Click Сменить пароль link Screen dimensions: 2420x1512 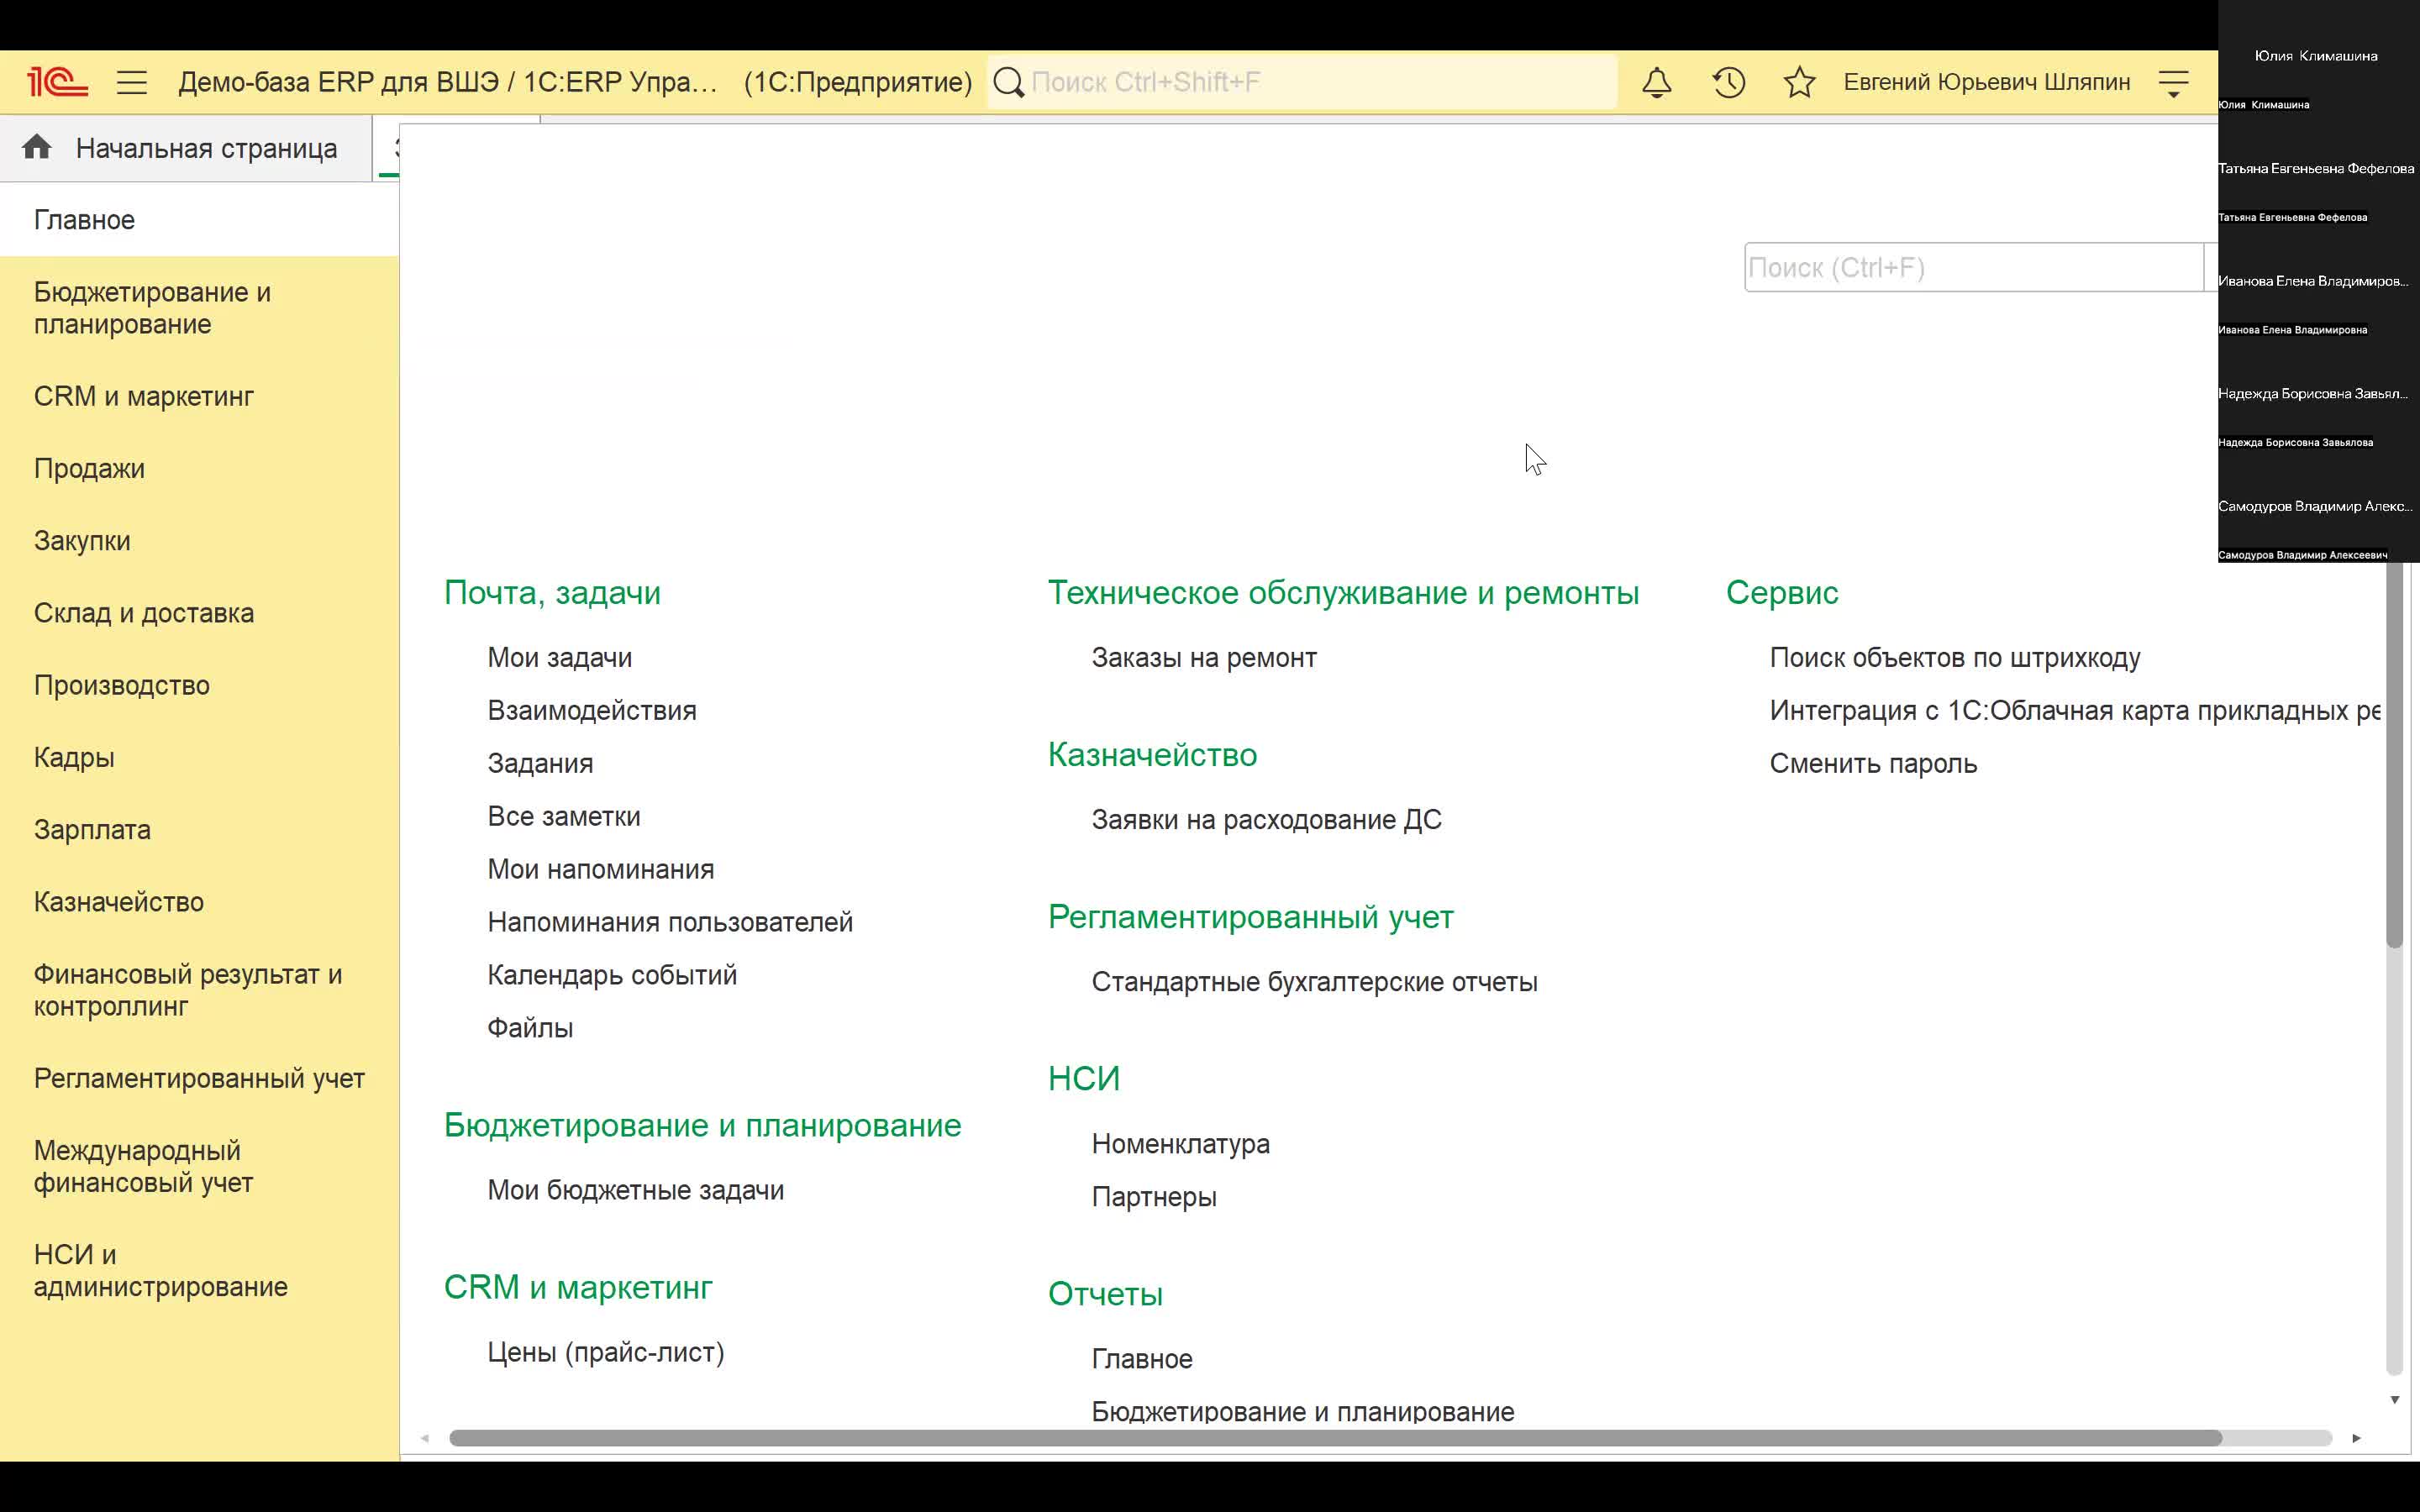pos(1873,764)
